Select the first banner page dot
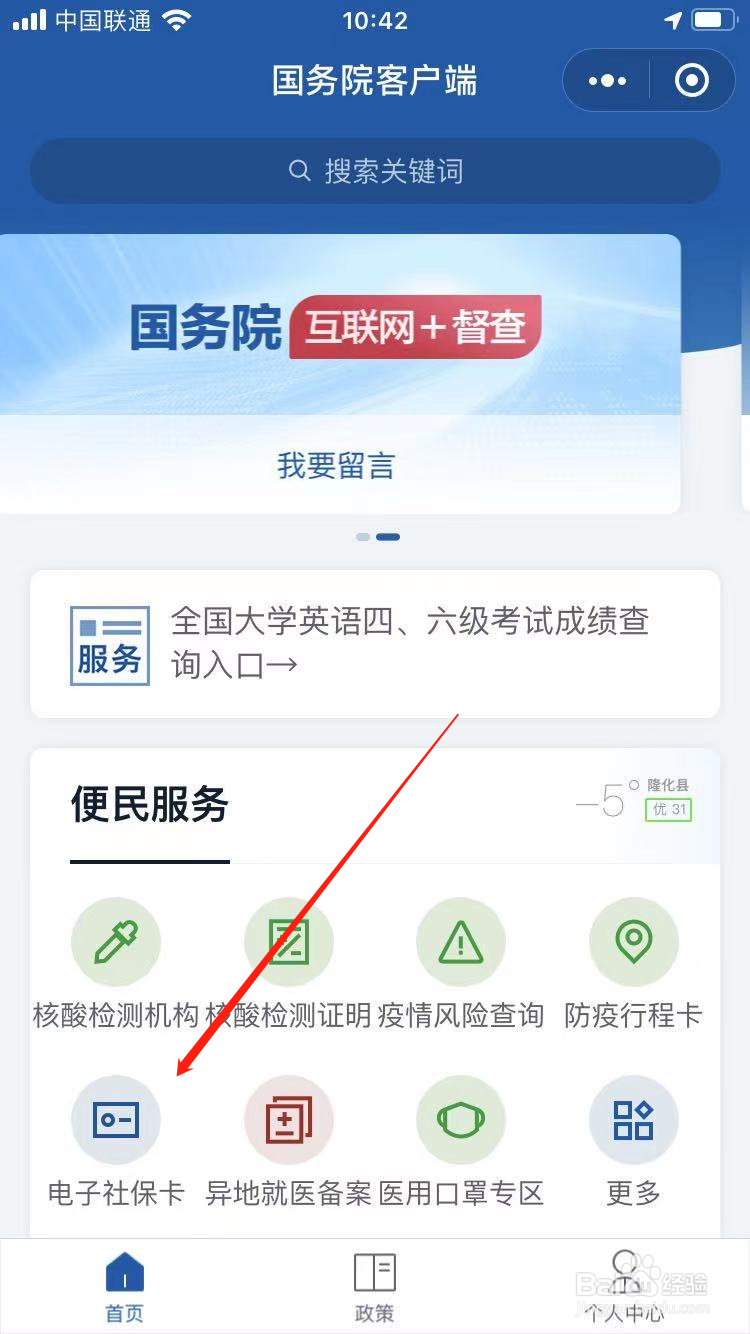The image size is (750, 1334). coord(362,537)
